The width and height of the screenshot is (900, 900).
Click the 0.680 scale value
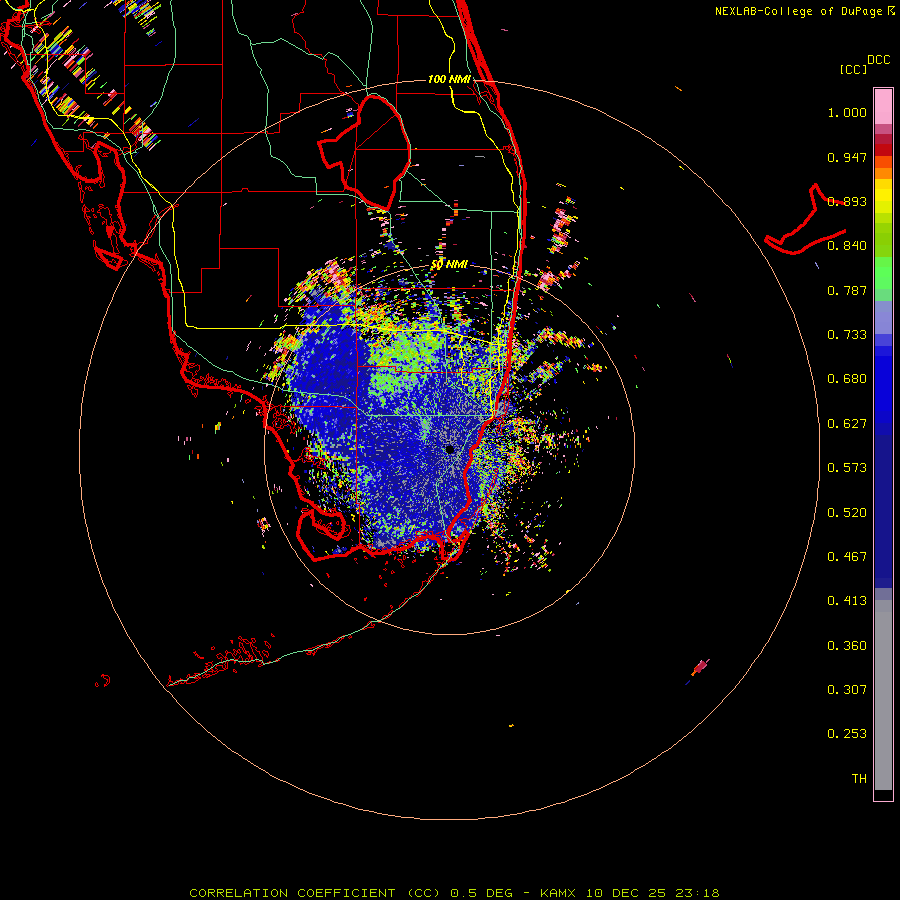pos(847,379)
